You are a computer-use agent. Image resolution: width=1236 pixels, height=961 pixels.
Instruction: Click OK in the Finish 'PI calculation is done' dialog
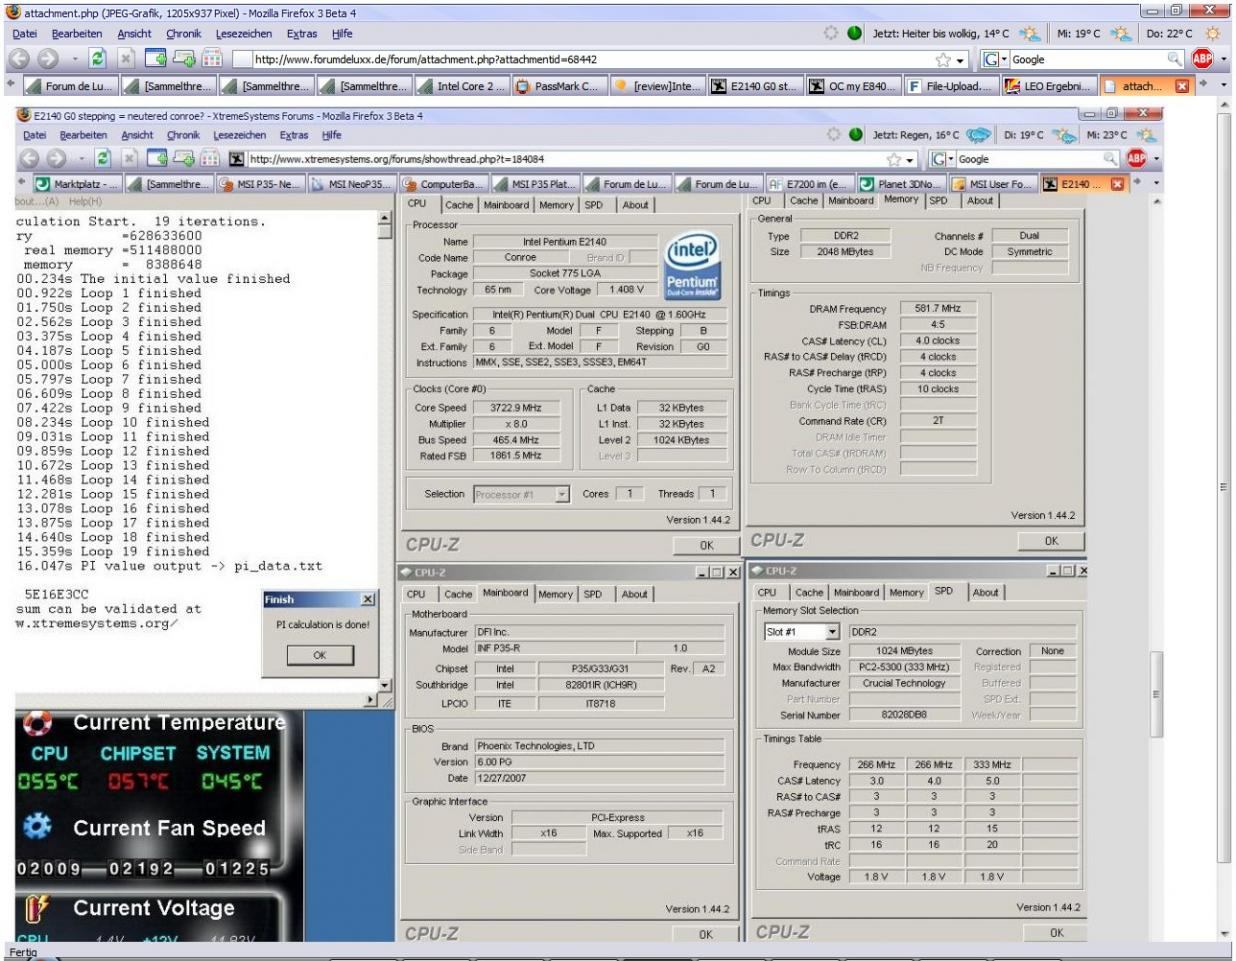coord(320,656)
